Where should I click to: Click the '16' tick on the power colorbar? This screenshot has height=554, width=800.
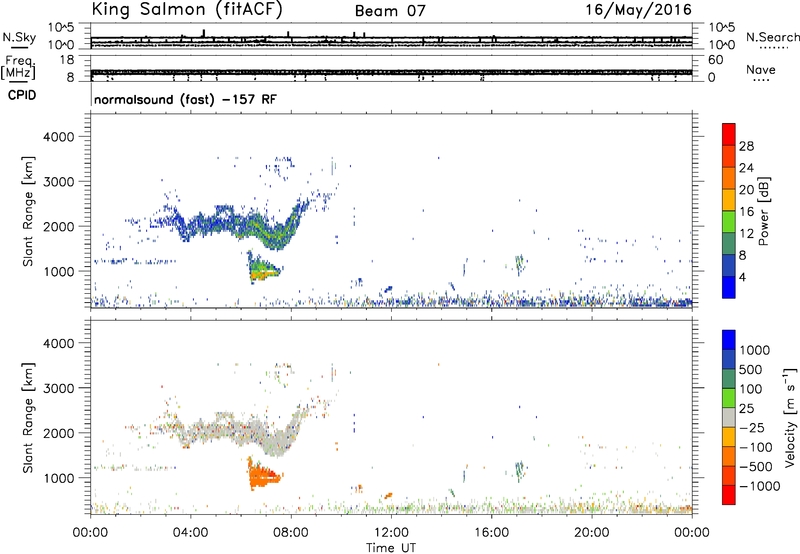pyautogui.click(x=746, y=212)
